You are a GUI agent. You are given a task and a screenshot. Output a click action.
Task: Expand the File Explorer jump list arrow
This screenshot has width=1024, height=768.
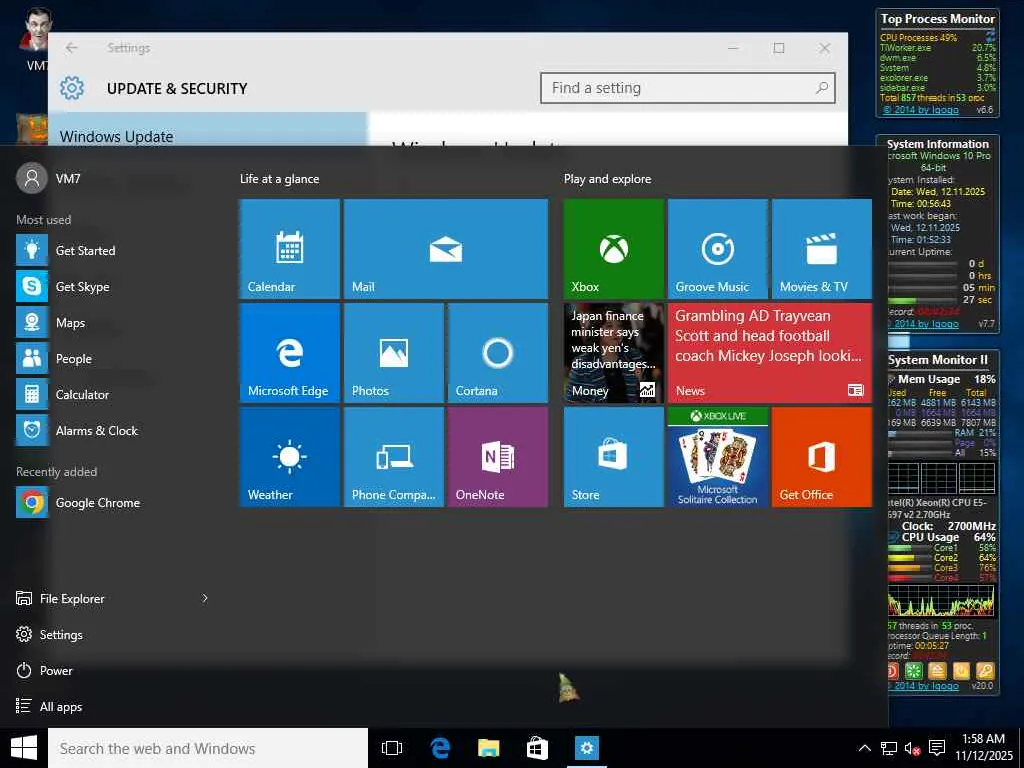[204, 598]
